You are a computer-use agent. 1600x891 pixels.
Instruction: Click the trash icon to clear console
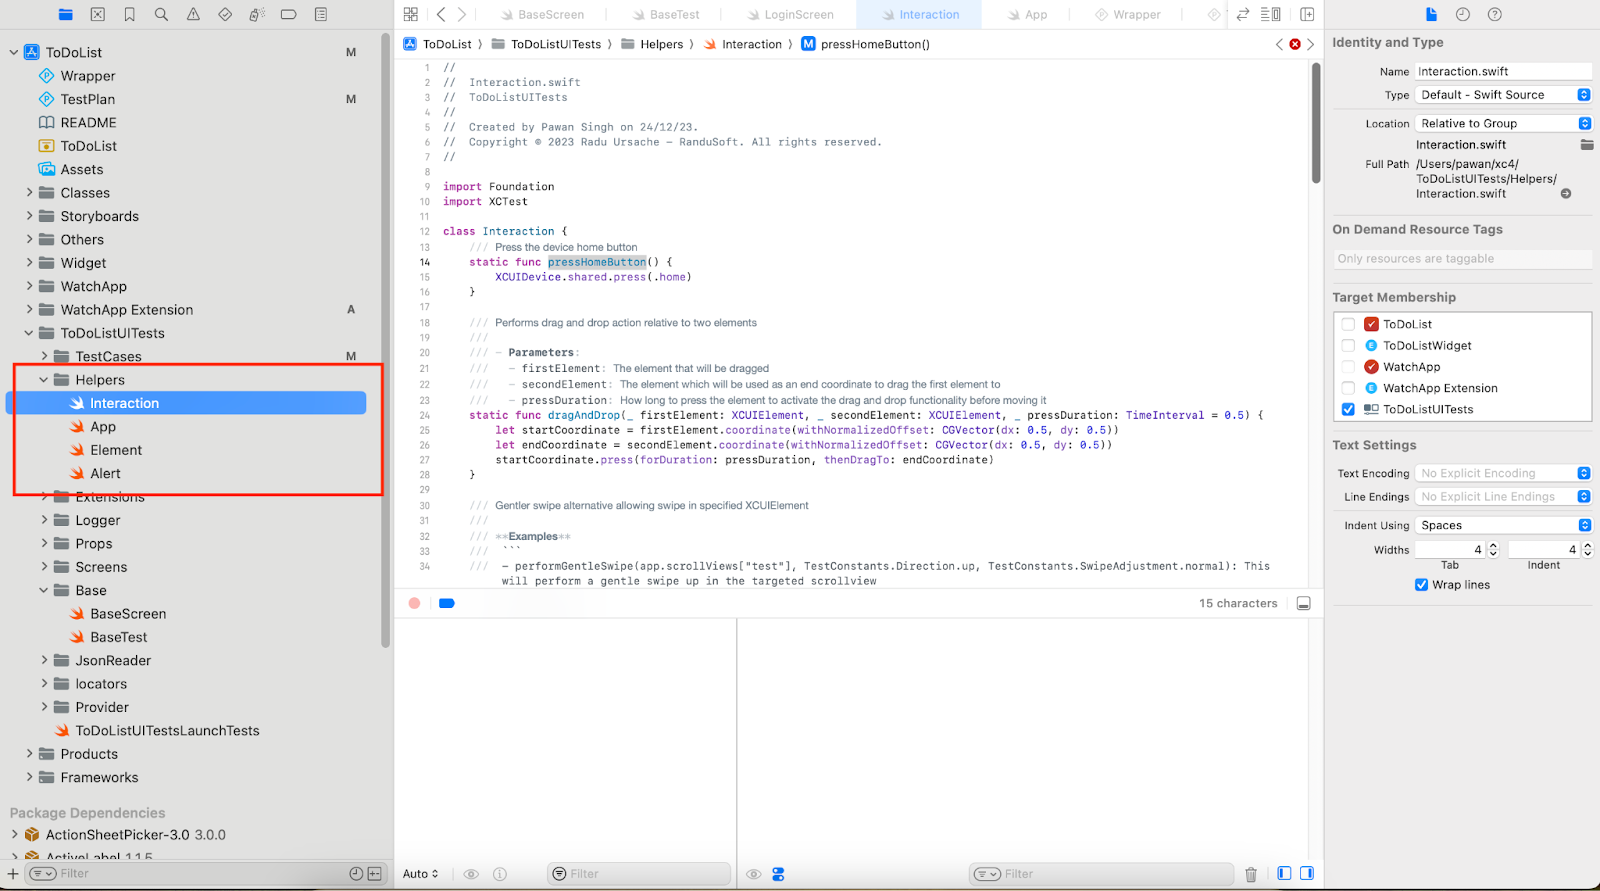click(1251, 874)
